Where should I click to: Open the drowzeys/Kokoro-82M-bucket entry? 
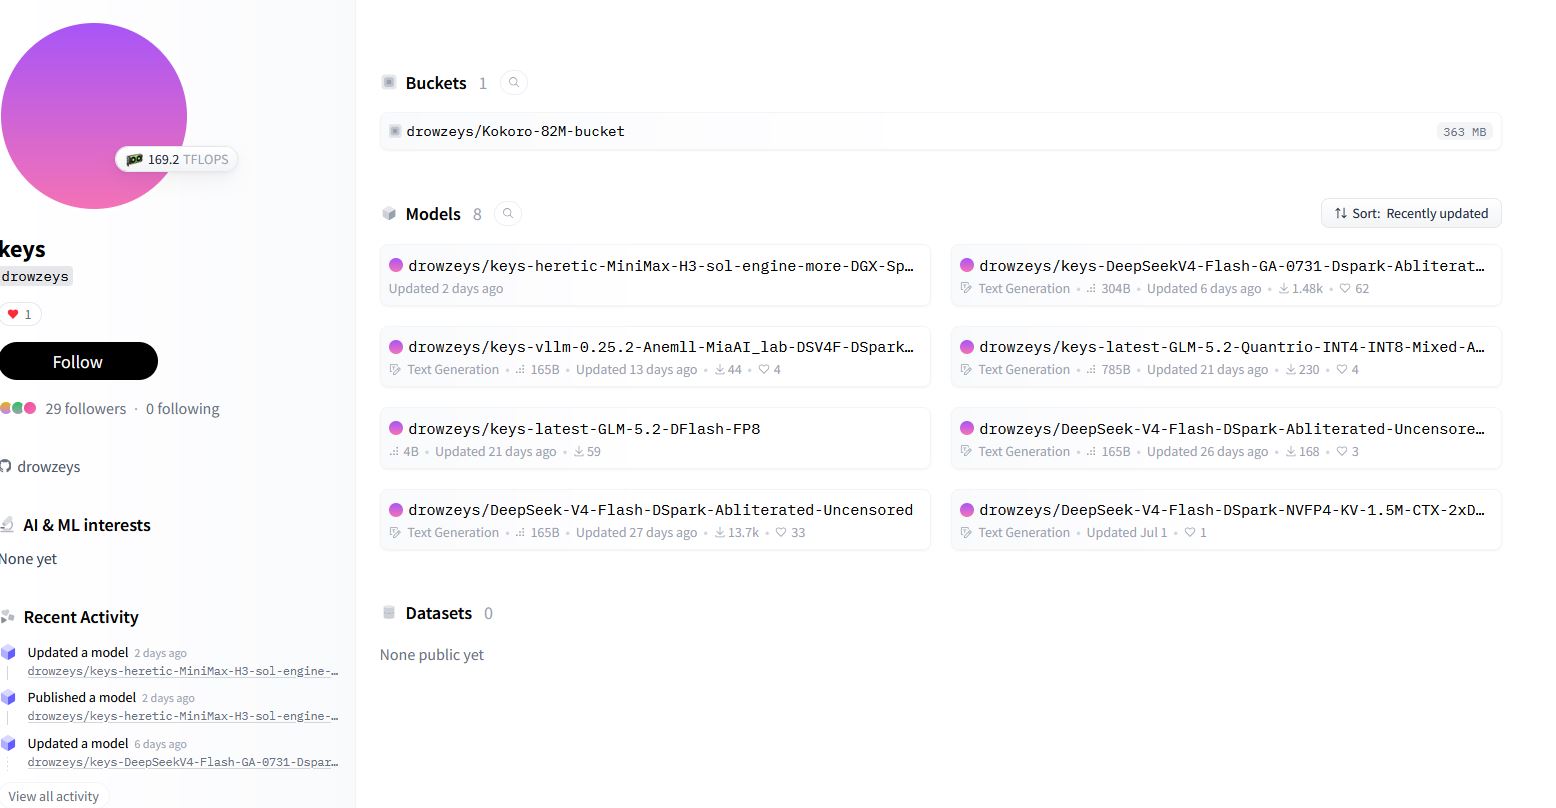940,131
